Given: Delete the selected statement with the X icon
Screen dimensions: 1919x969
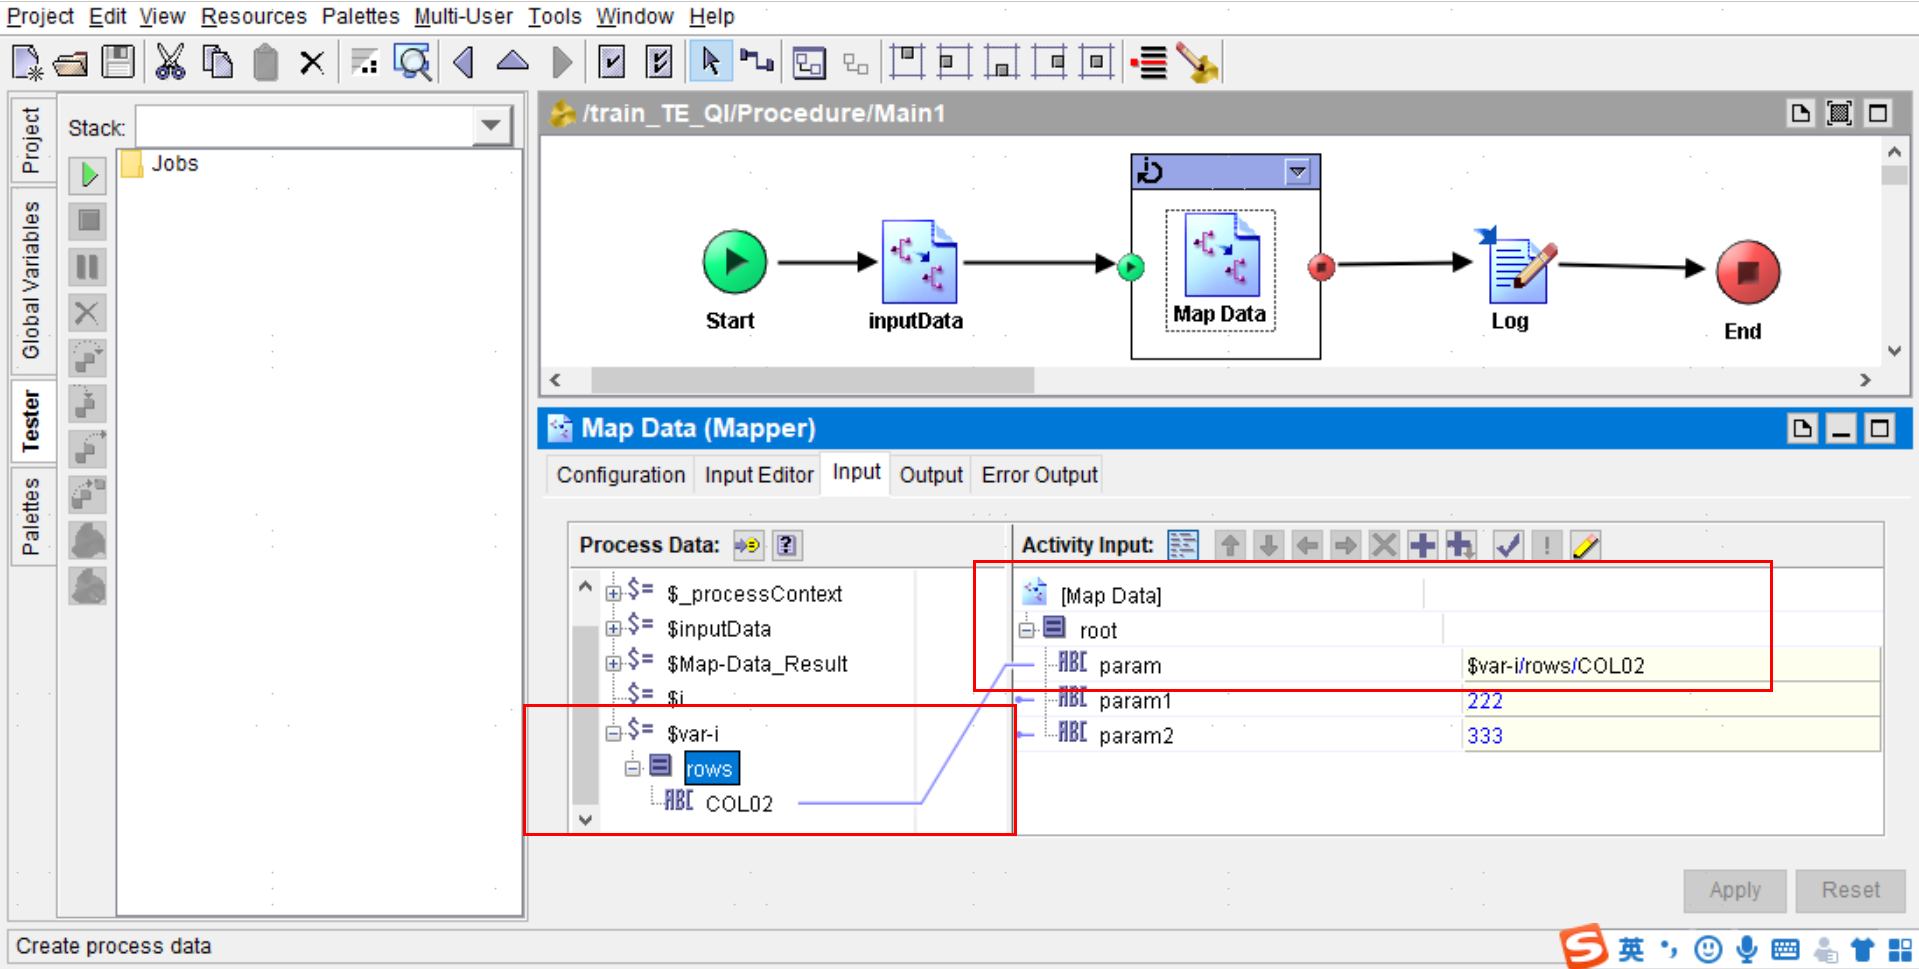Looking at the screenshot, I should 1384,545.
